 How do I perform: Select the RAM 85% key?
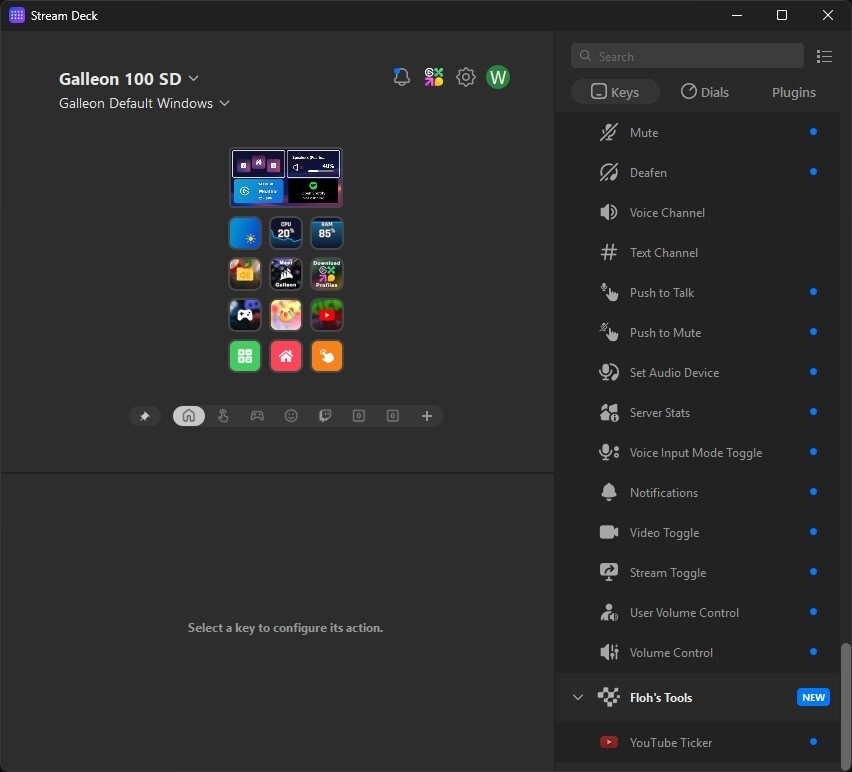tap(327, 233)
